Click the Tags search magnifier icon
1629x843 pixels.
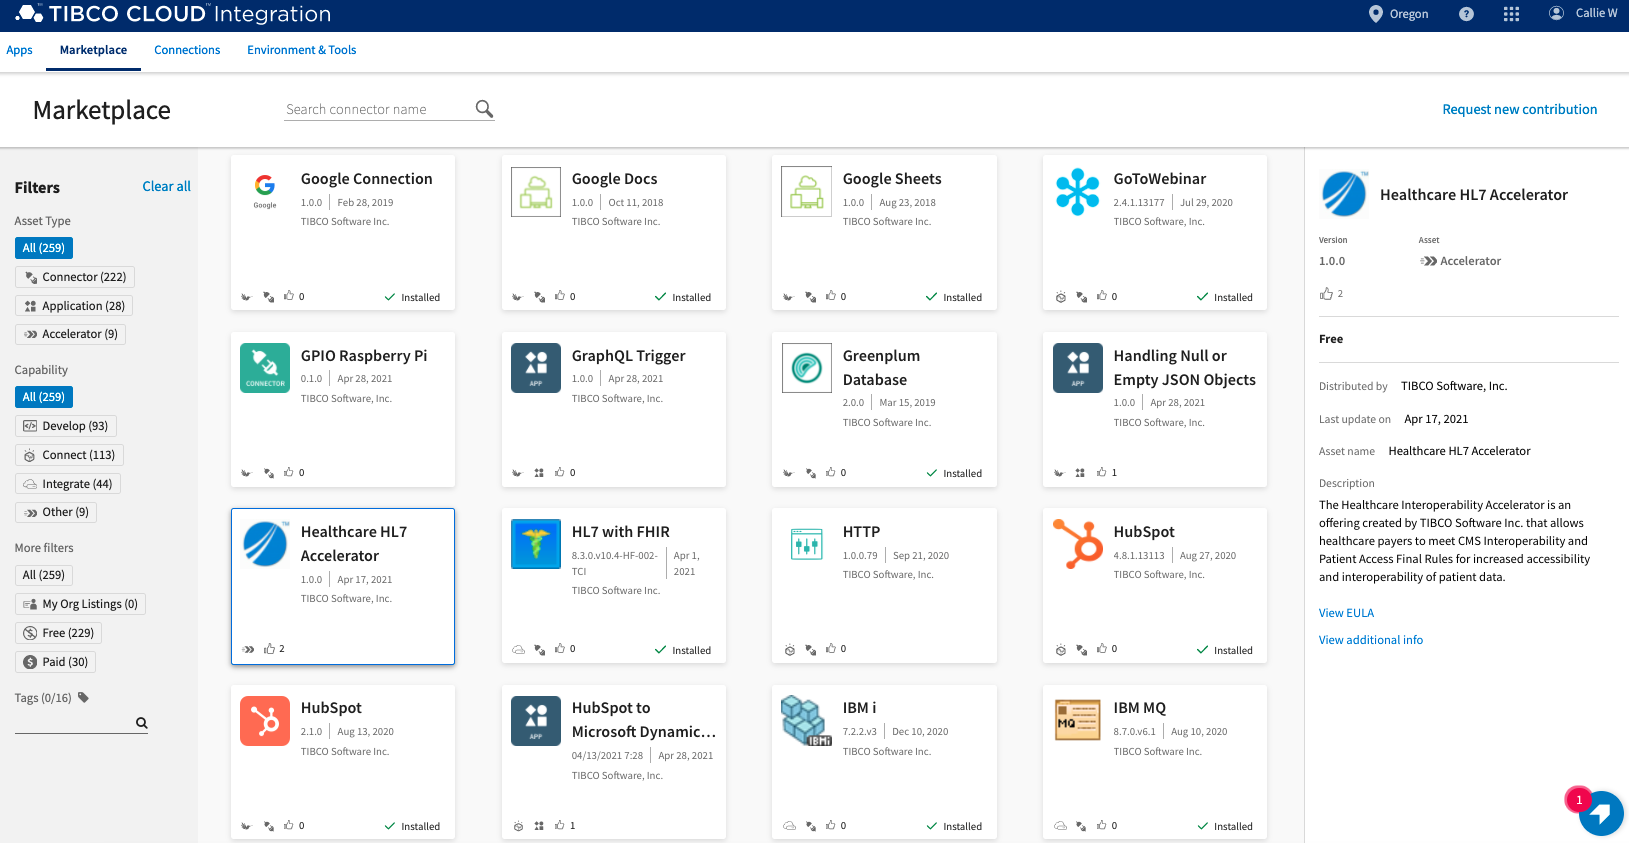click(x=142, y=723)
